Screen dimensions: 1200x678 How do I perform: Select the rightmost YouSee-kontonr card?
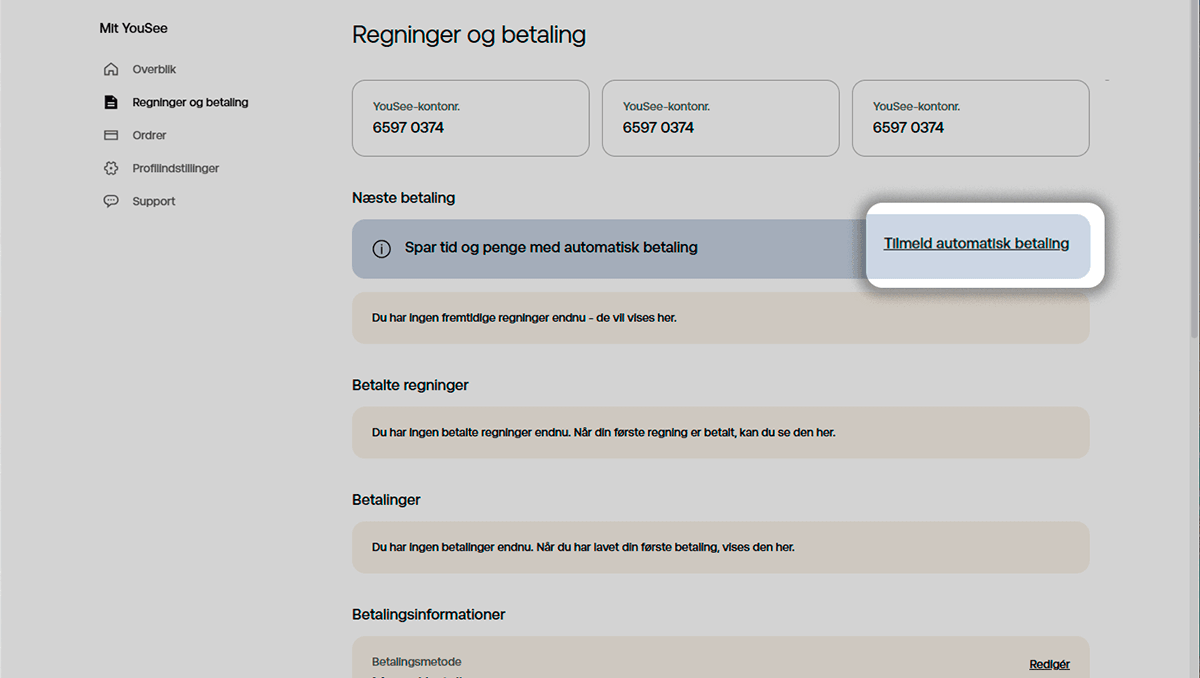click(970, 118)
